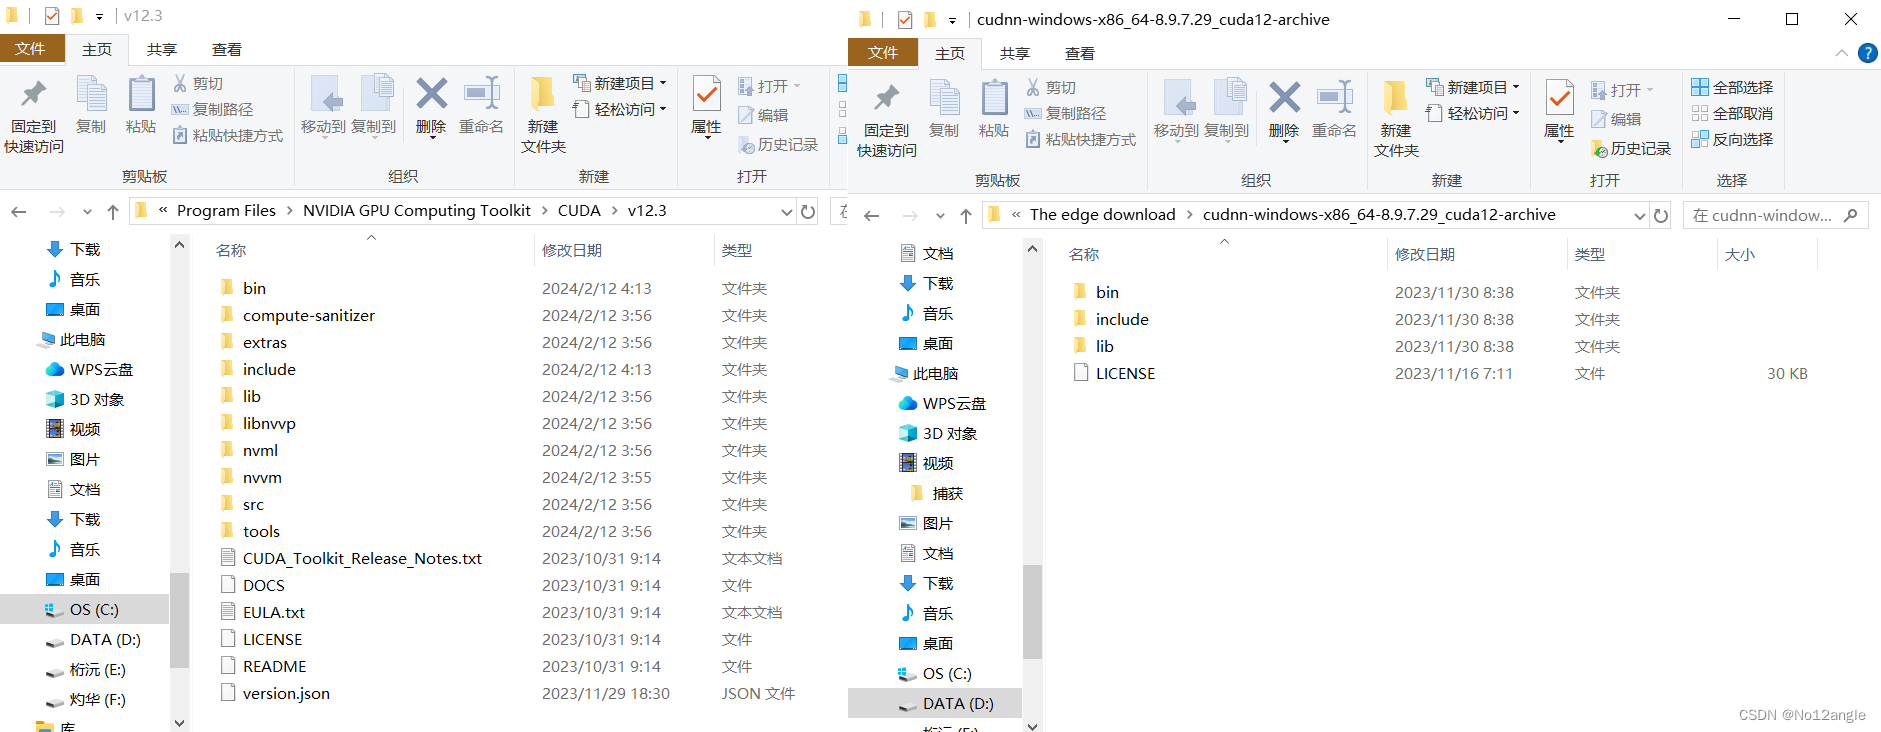Switch to View (查看) tab in v12.3 window
Screen dimensions: 1881x732
point(227,49)
